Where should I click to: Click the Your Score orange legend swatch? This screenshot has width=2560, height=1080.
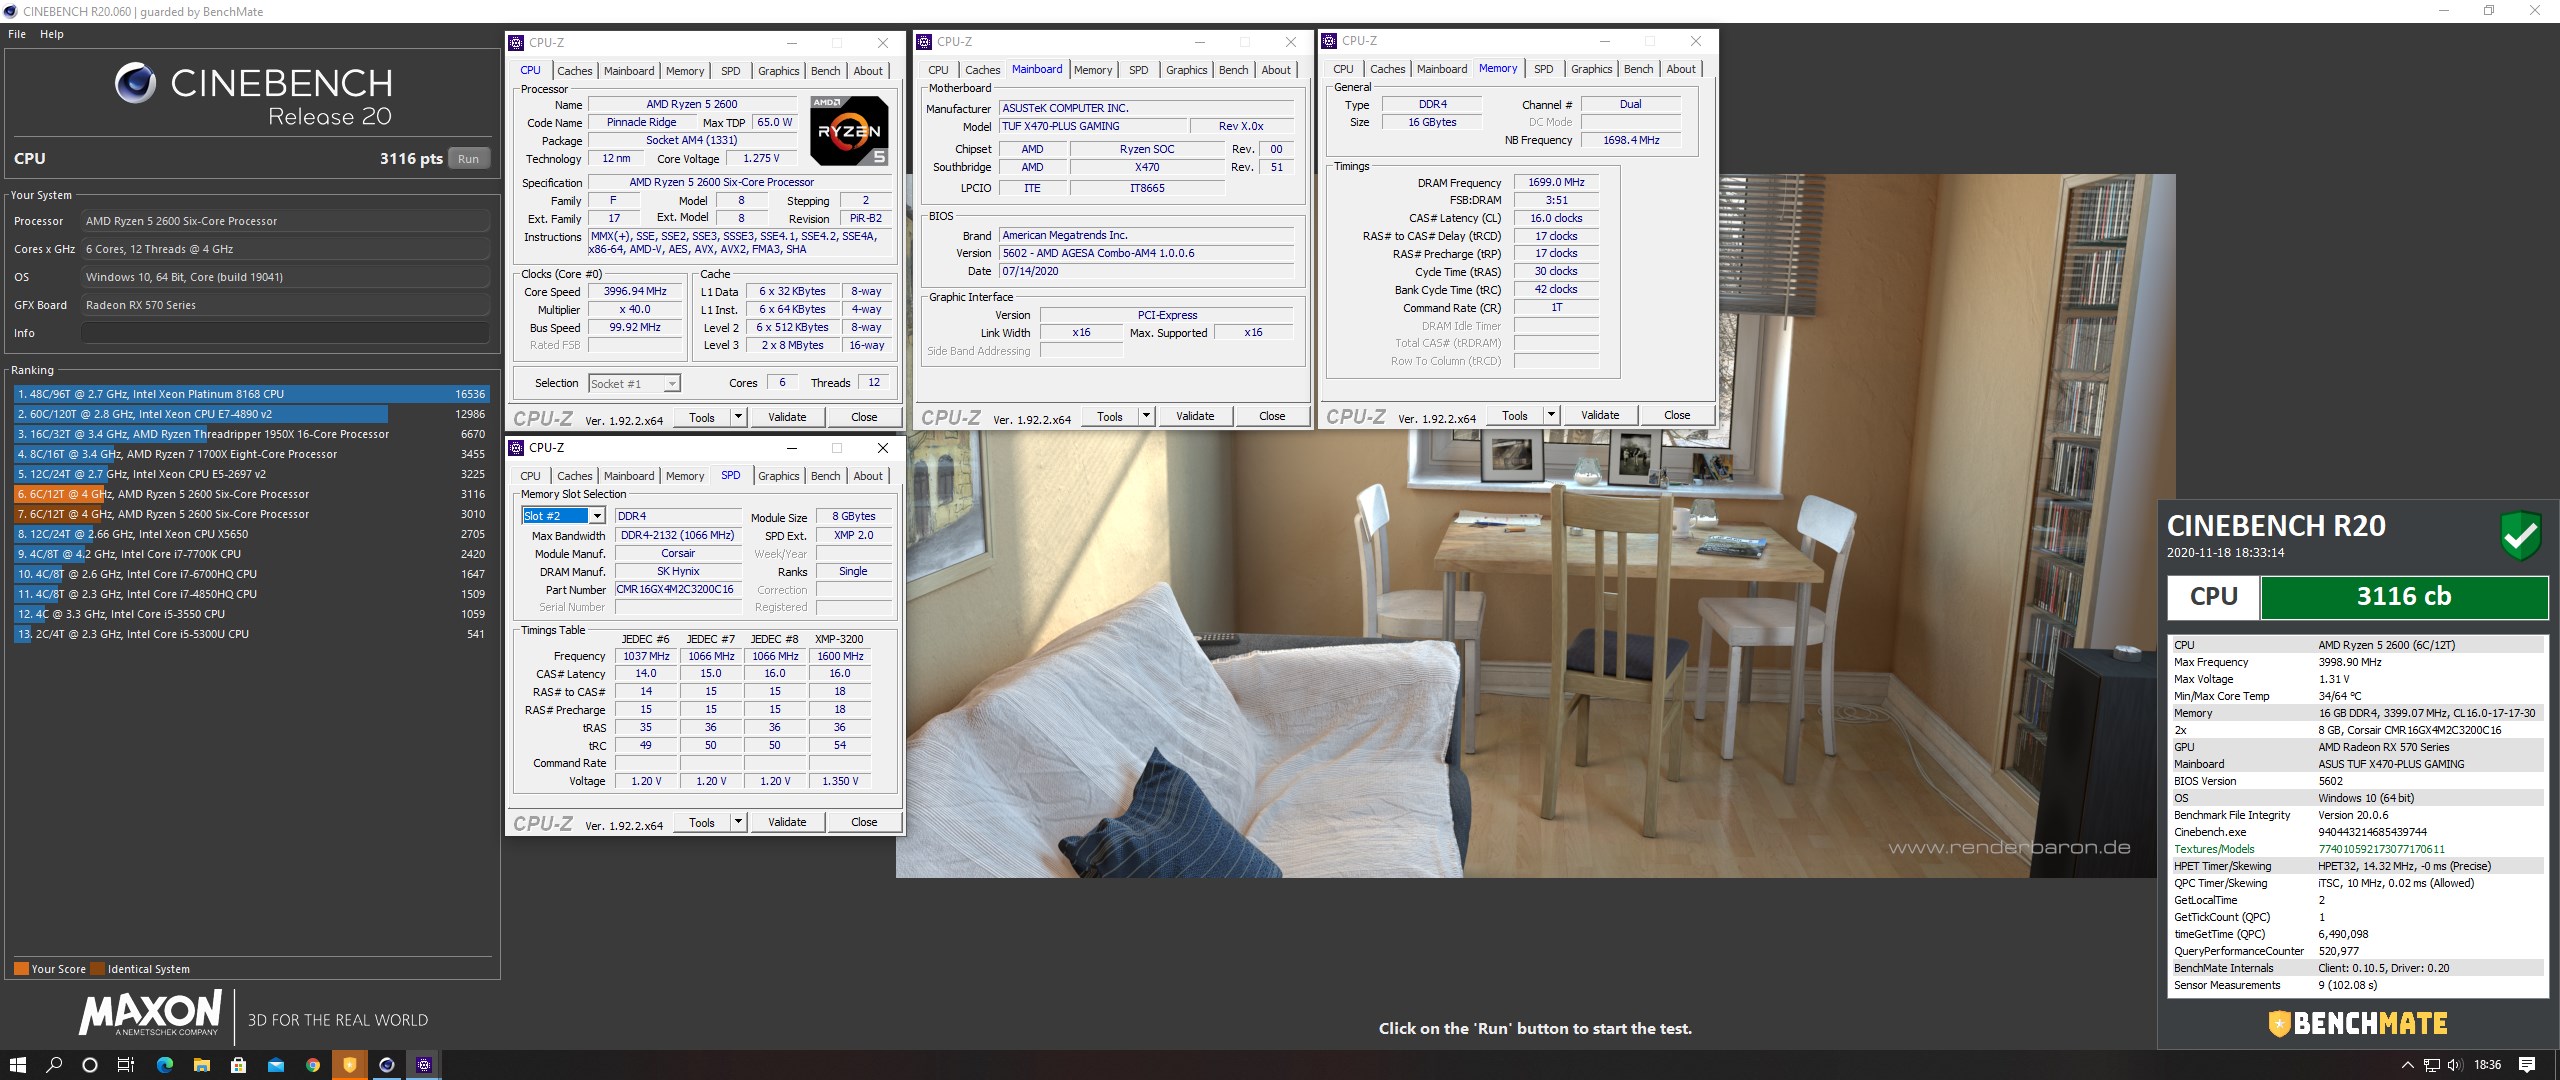point(21,969)
